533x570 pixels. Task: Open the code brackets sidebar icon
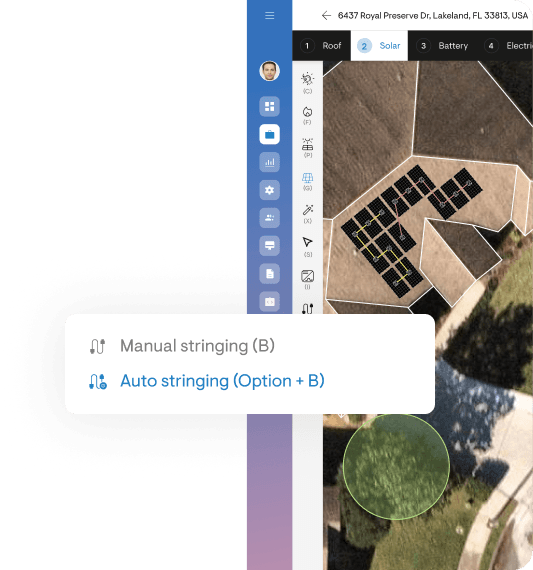tap(269, 301)
